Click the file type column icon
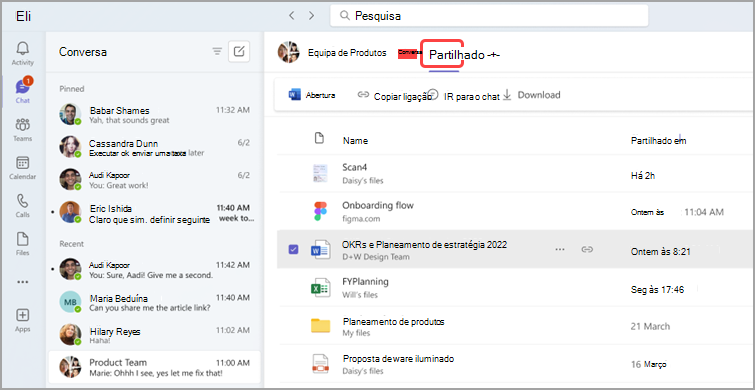The width and height of the screenshot is (755, 390). 318,139
